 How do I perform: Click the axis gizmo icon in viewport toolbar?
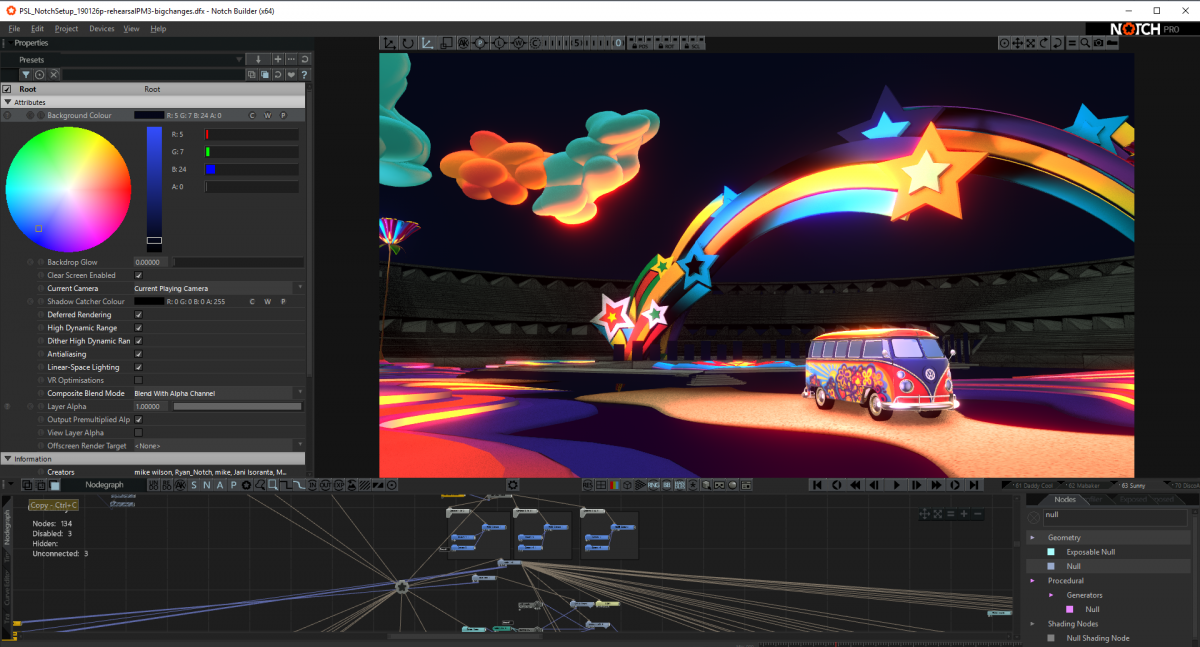[x=427, y=43]
